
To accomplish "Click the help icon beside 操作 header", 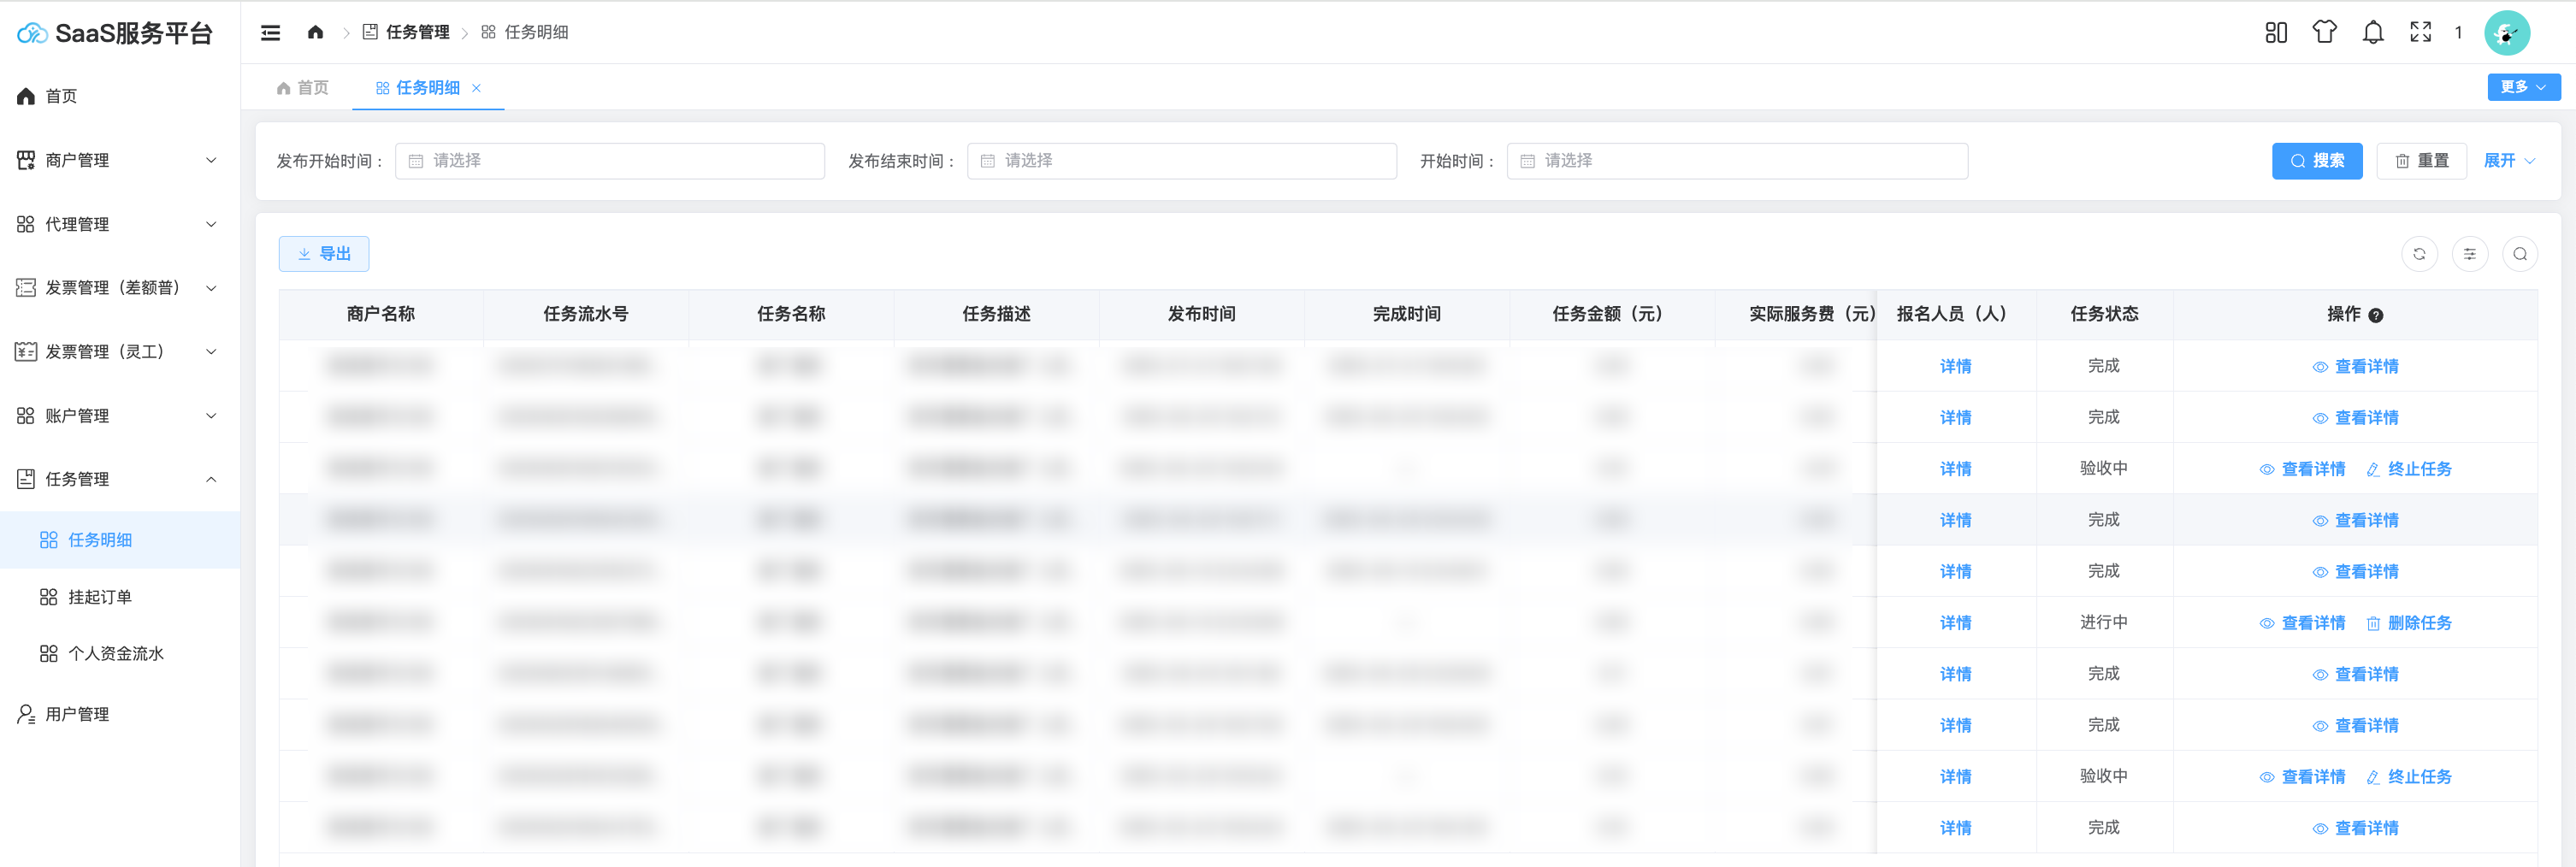I will pos(2376,316).
